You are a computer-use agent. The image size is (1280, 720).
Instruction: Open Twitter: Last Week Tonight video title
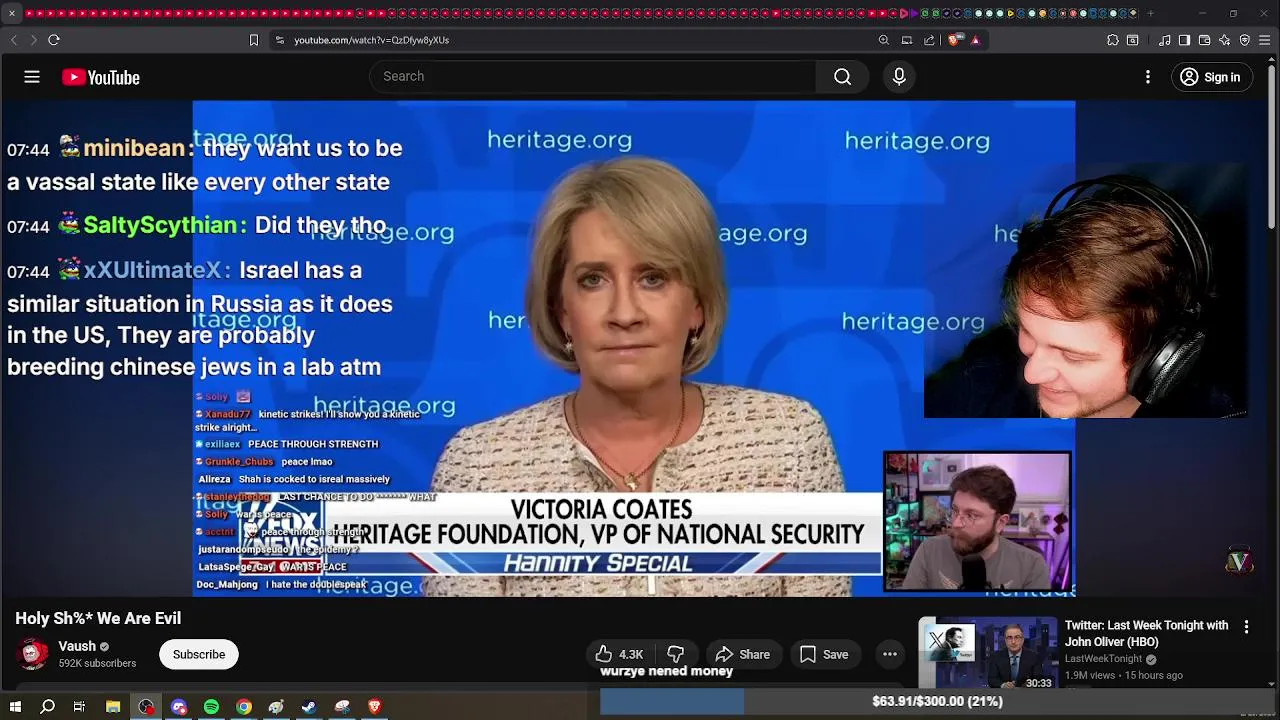pyautogui.click(x=1147, y=634)
